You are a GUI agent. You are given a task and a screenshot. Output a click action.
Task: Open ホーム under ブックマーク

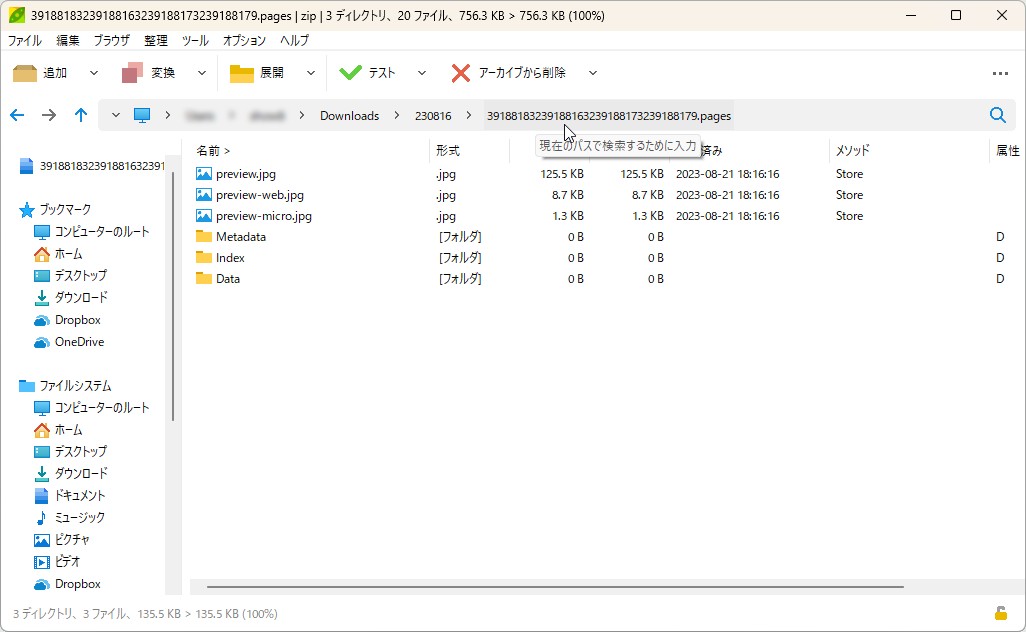[x=58, y=254]
